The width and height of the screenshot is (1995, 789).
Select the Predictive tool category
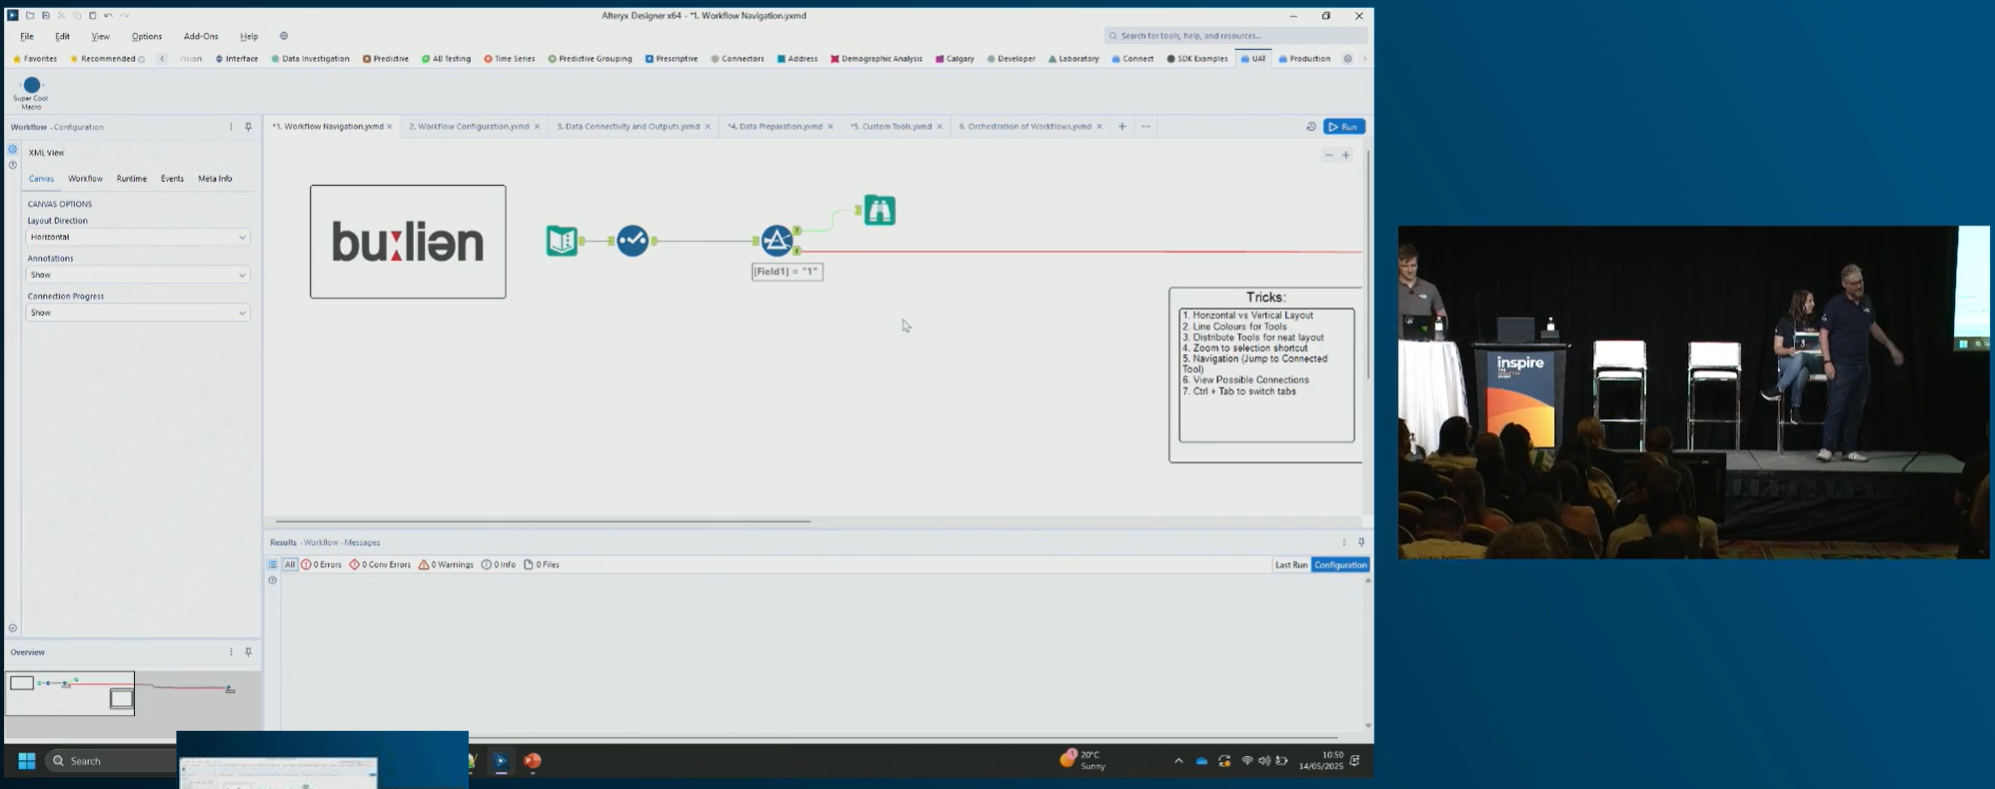pos(386,59)
